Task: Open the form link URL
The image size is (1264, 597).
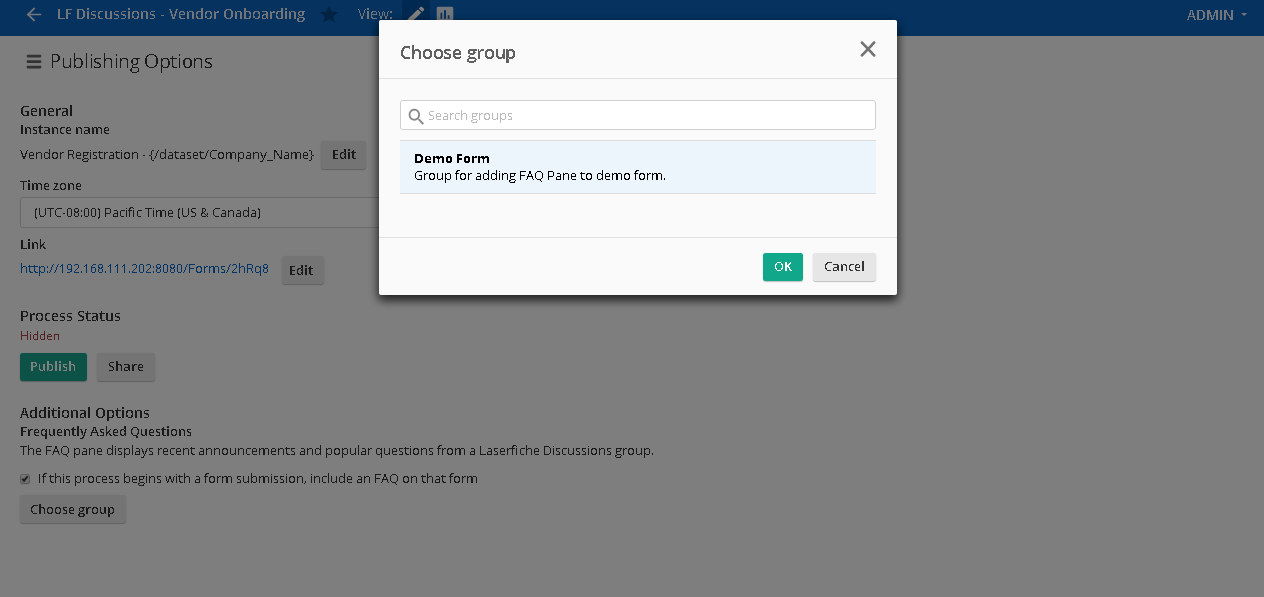Action: coord(144,269)
